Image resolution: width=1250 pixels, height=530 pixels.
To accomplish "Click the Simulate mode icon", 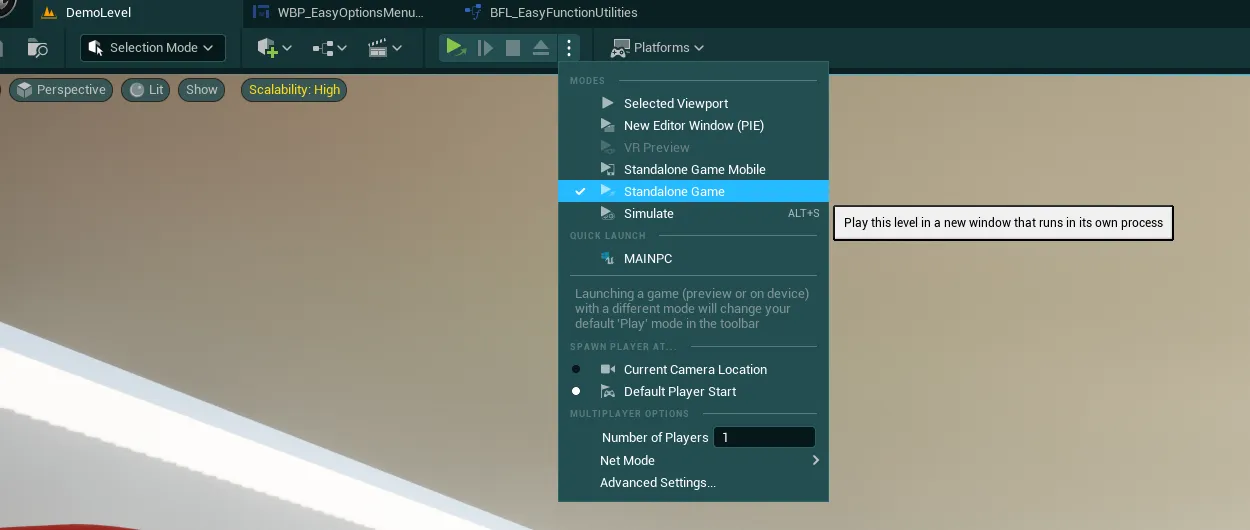I will point(607,213).
